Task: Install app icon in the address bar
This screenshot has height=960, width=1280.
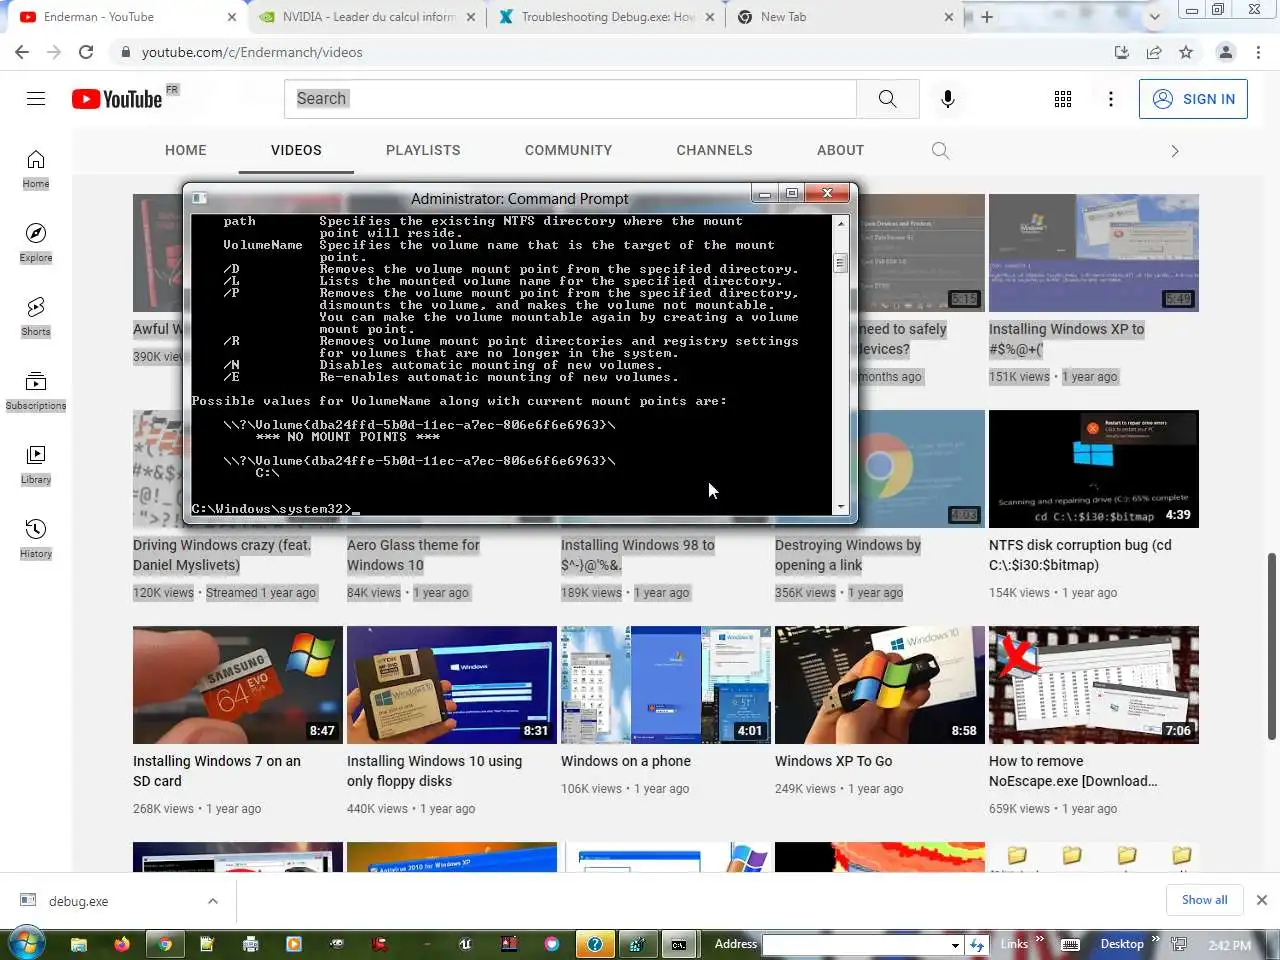Action: tap(1122, 52)
